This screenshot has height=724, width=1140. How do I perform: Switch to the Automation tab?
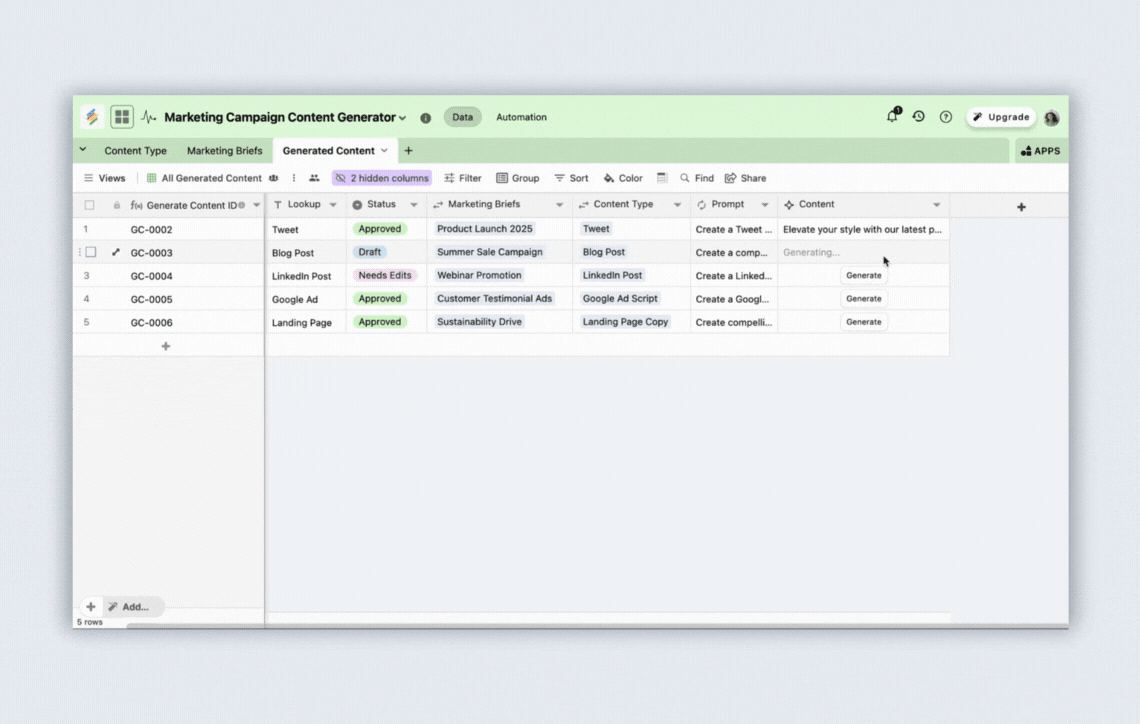click(521, 117)
